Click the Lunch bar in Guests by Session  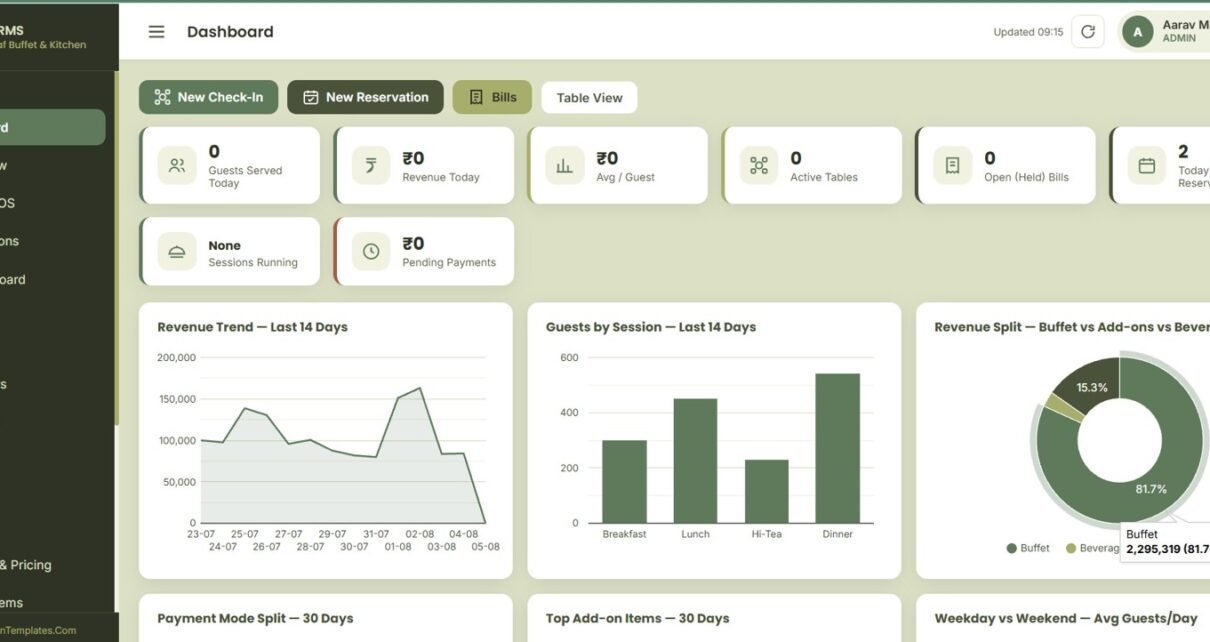coord(695,461)
